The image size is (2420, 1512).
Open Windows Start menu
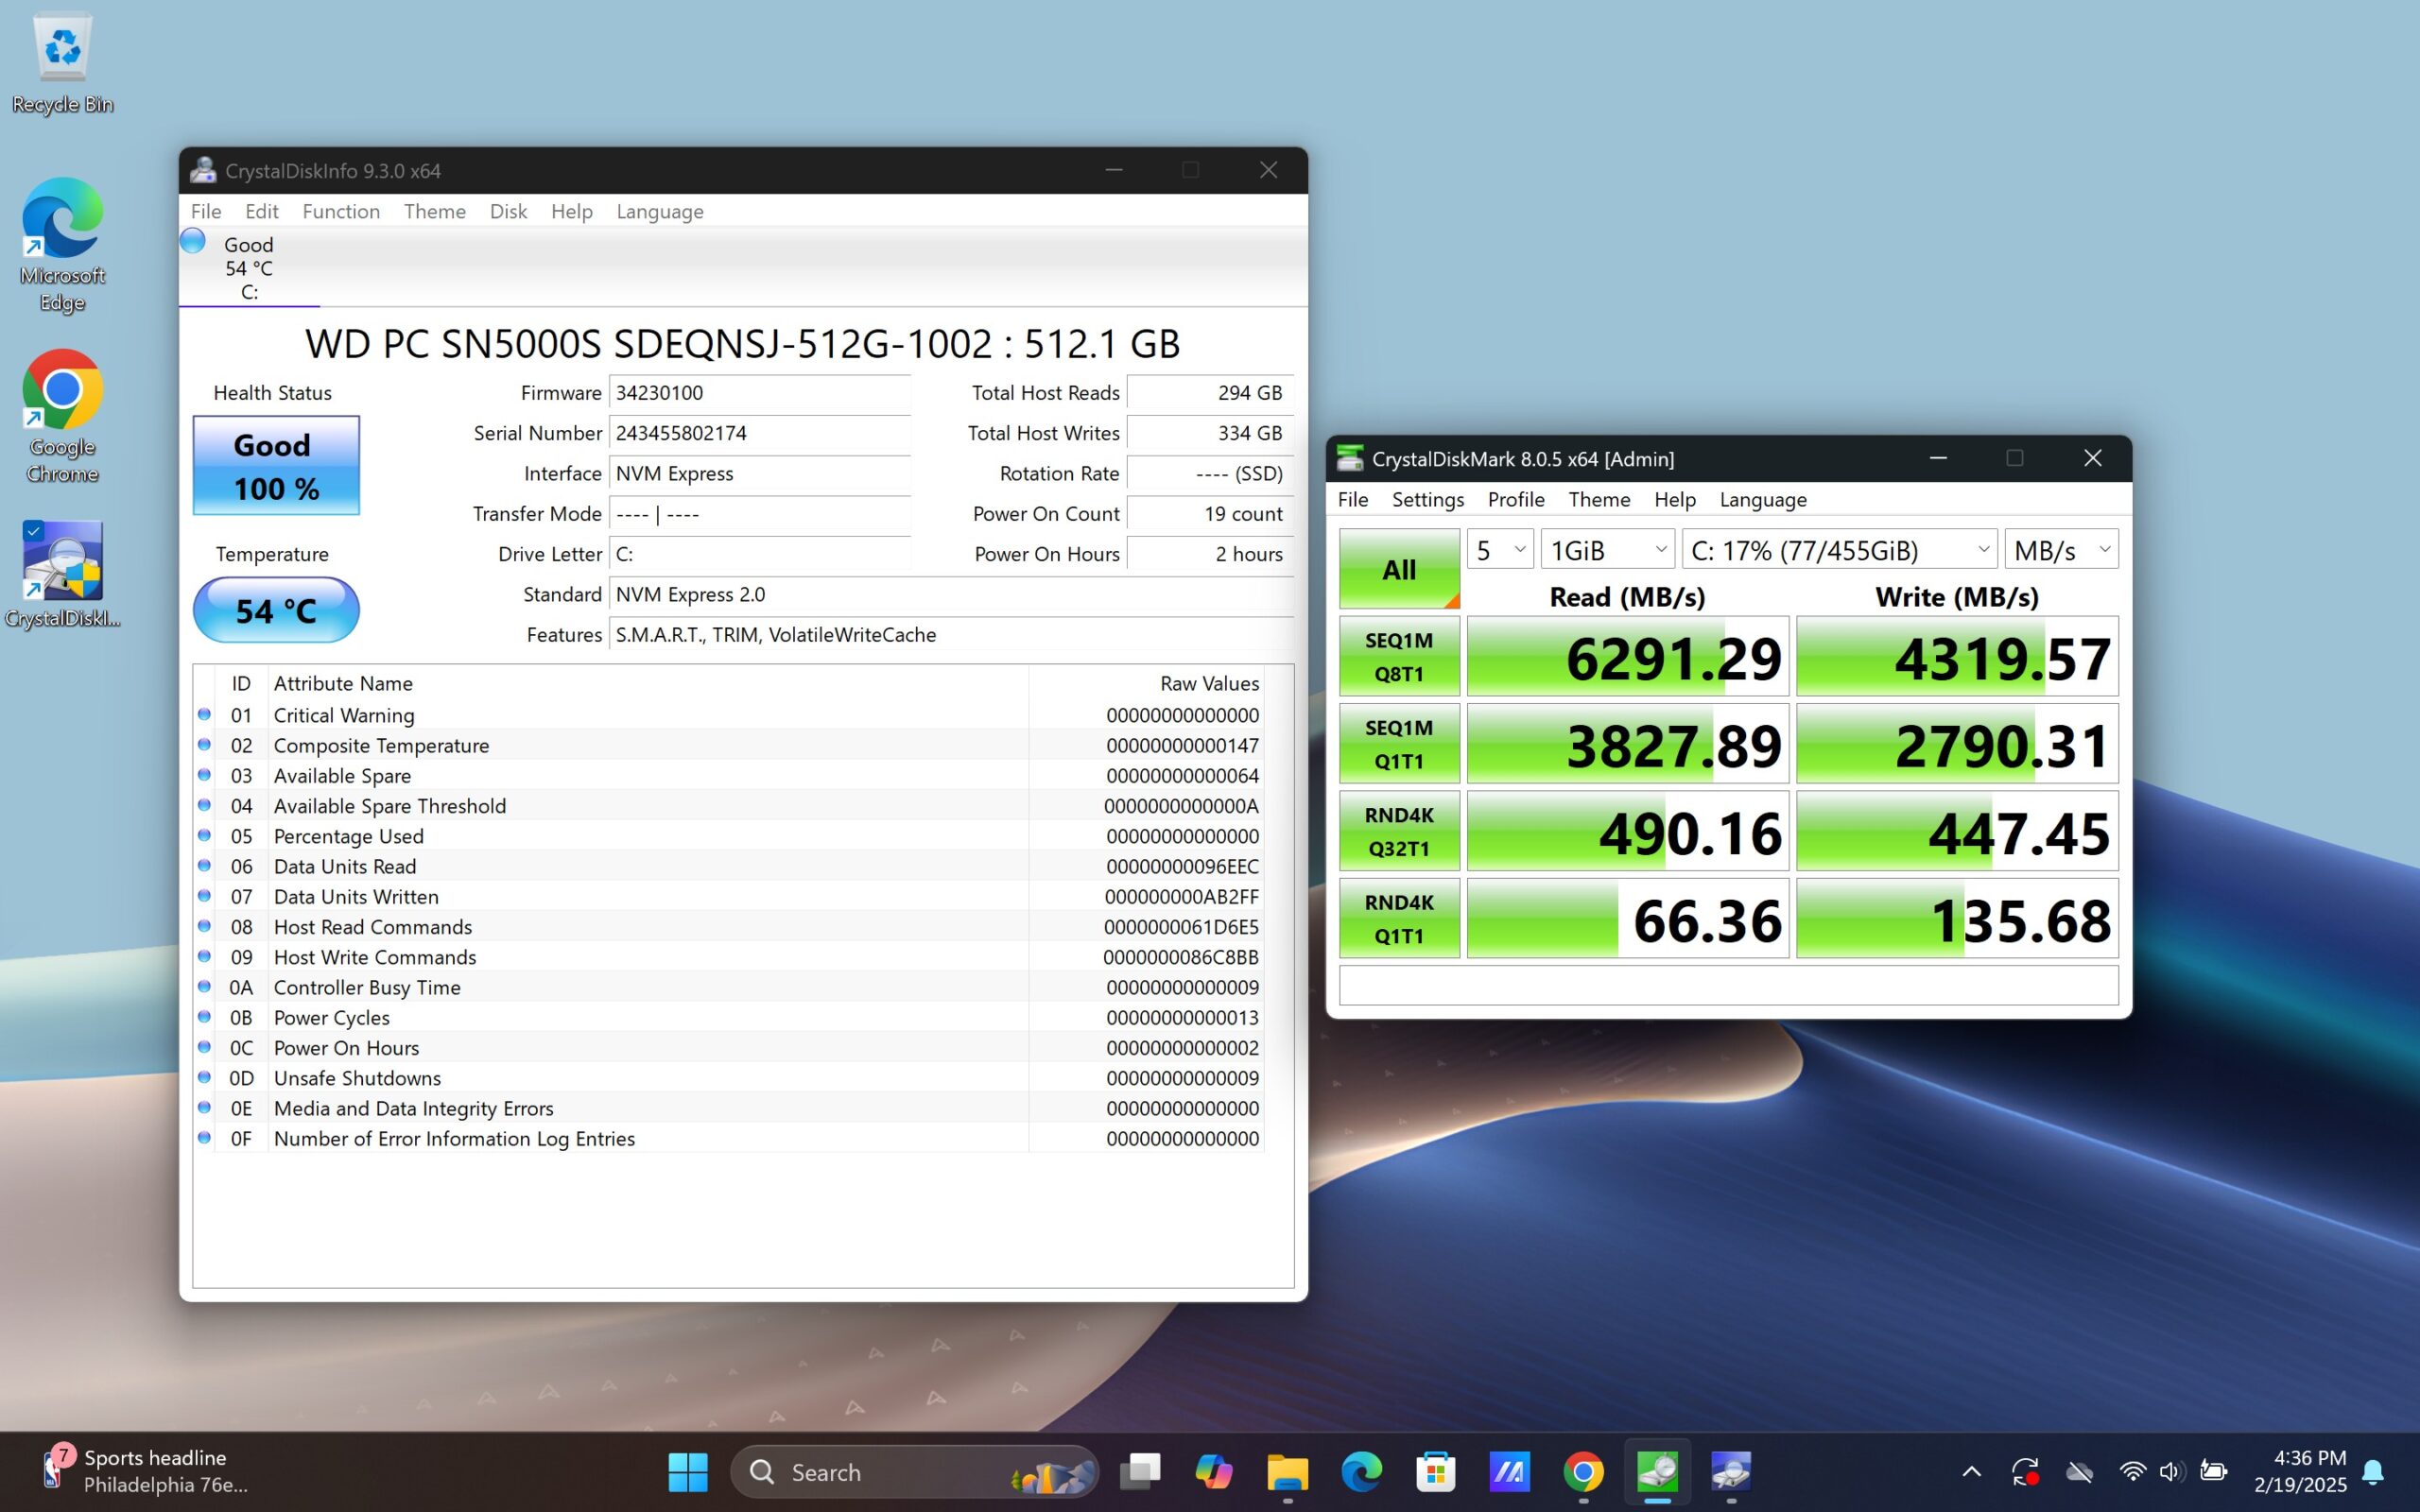point(688,1472)
